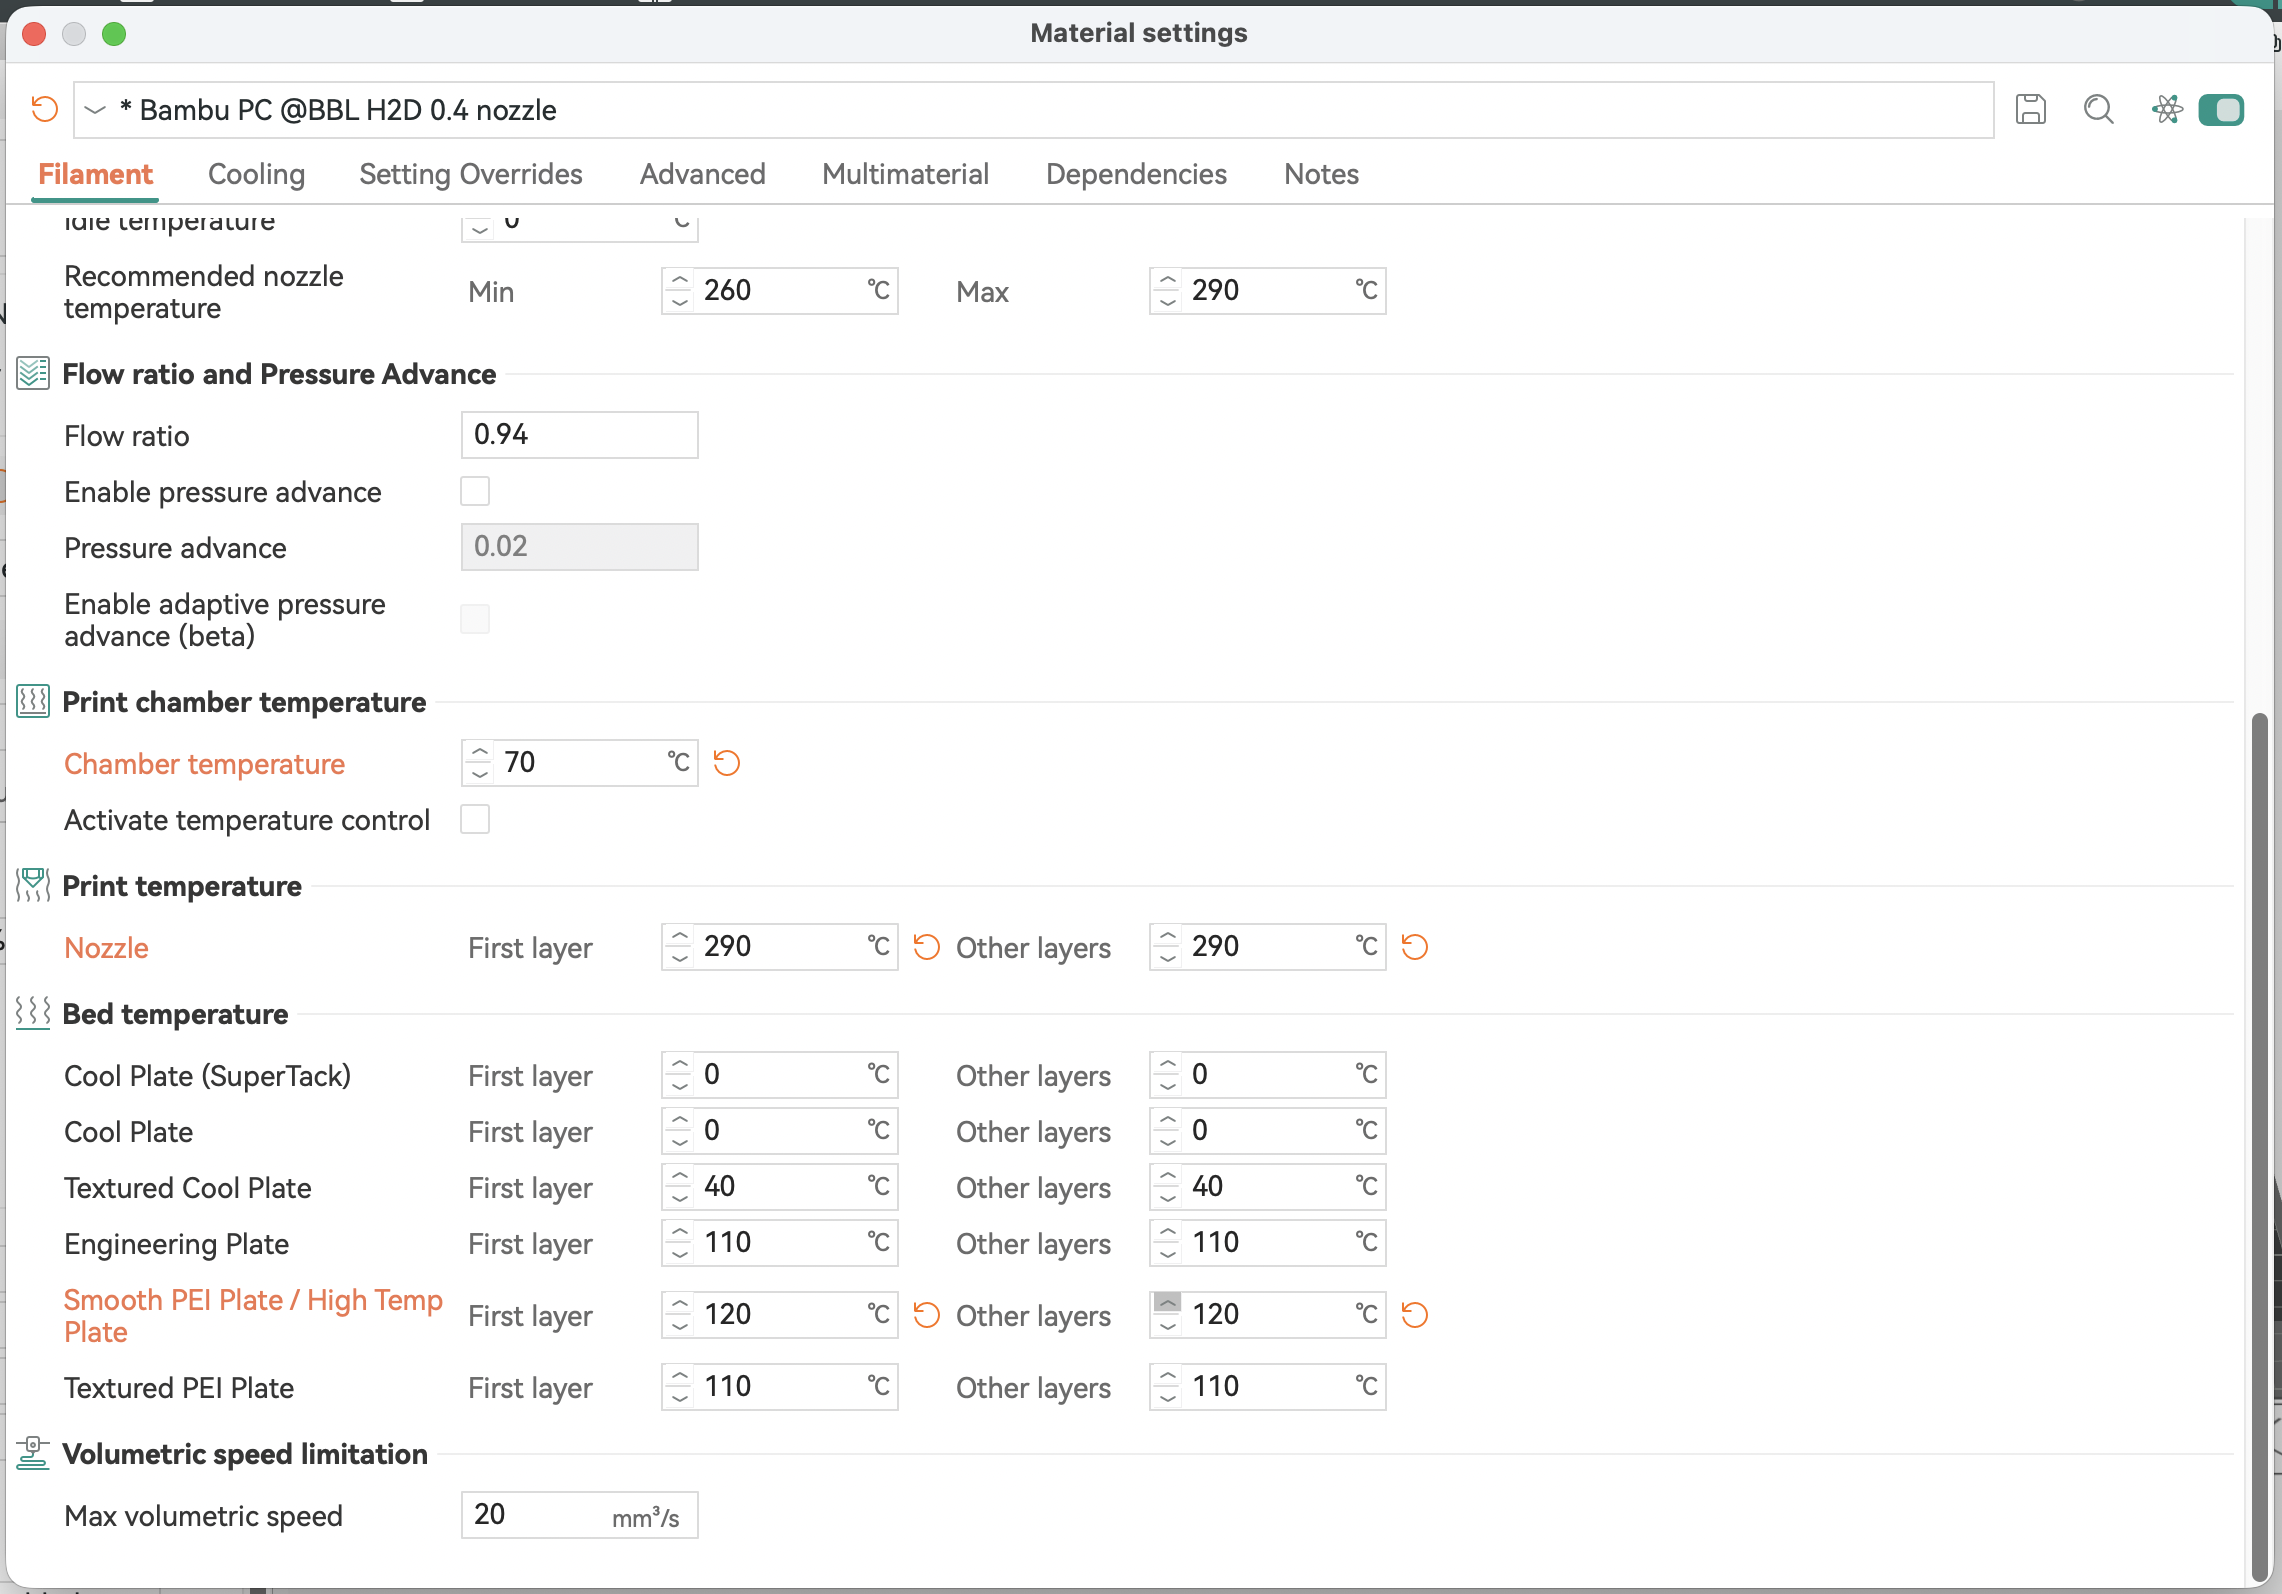Click the Cool Plate first layer value field

tap(780, 1131)
